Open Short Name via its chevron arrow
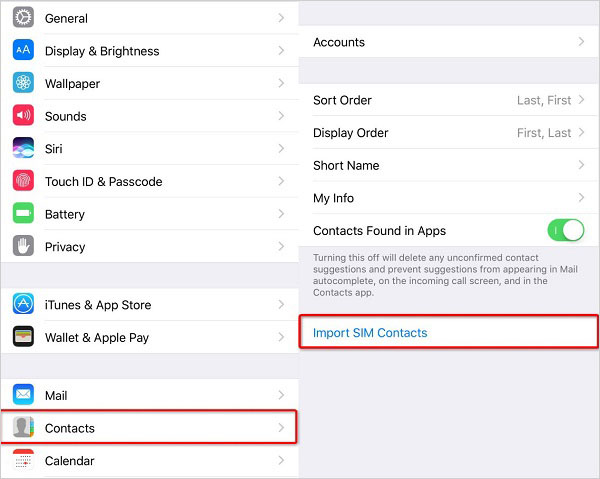This screenshot has height=479, width=600. point(581,165)
